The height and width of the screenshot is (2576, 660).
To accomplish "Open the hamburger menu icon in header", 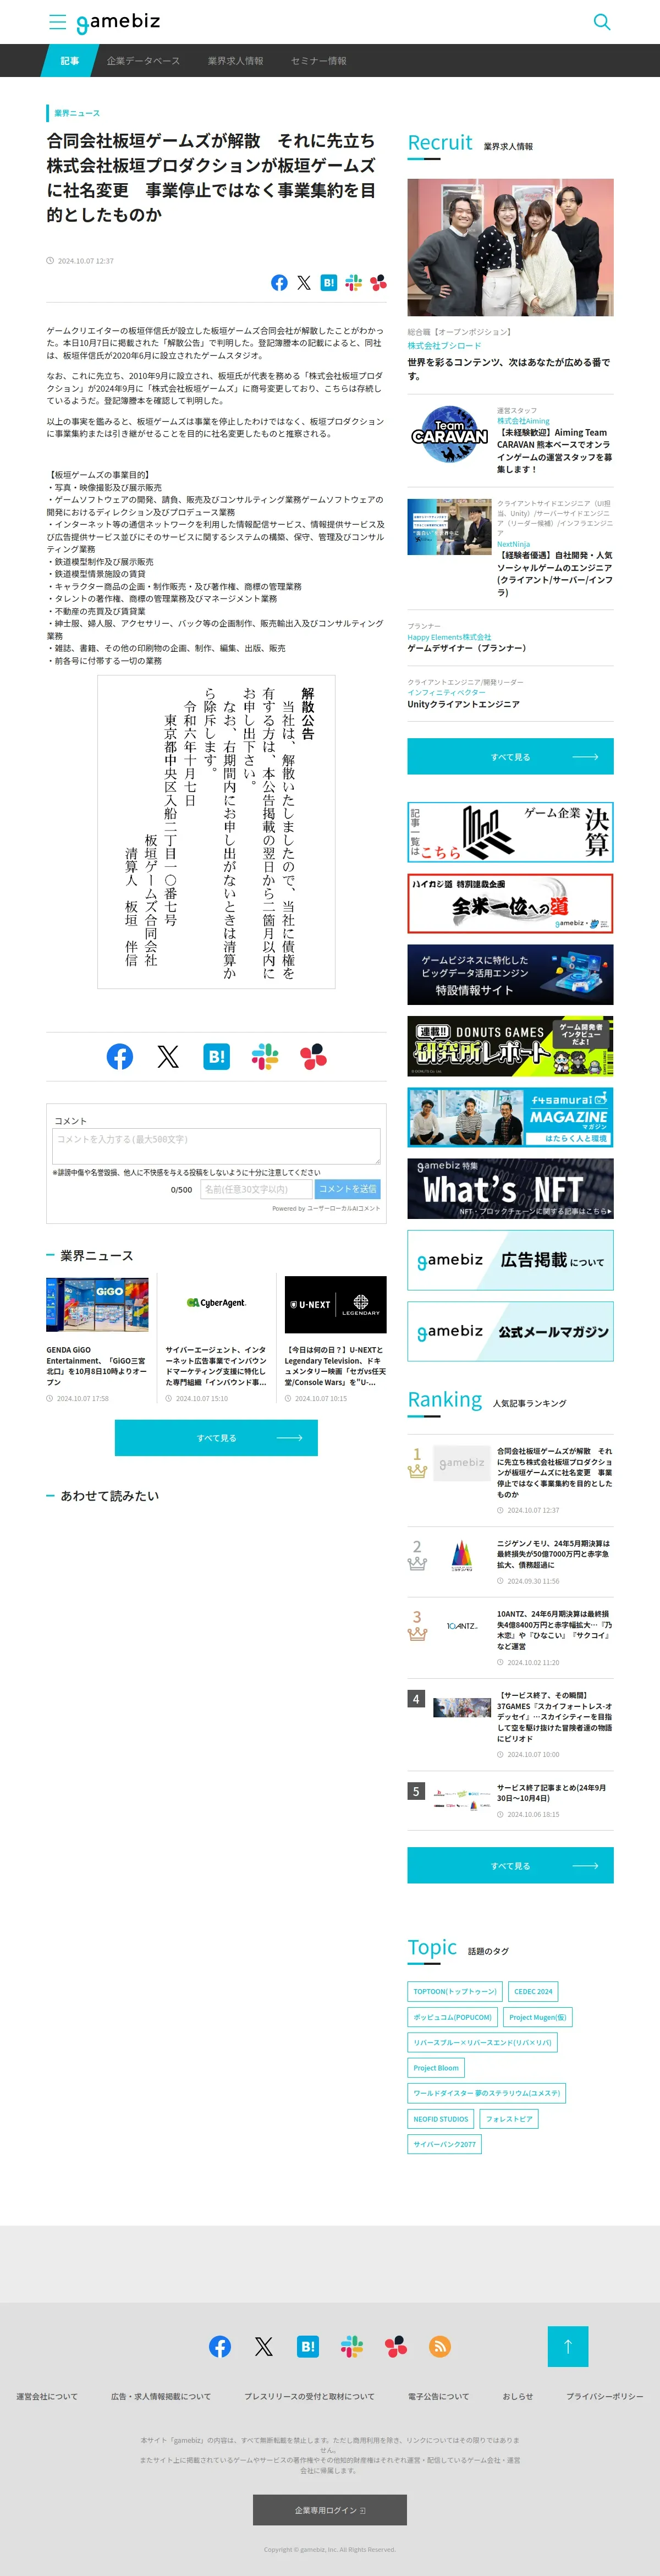I will [x=58, y=22].
